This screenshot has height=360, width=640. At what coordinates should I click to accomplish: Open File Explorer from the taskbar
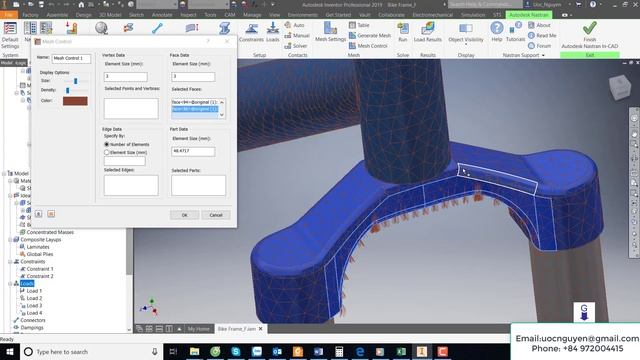195,351
